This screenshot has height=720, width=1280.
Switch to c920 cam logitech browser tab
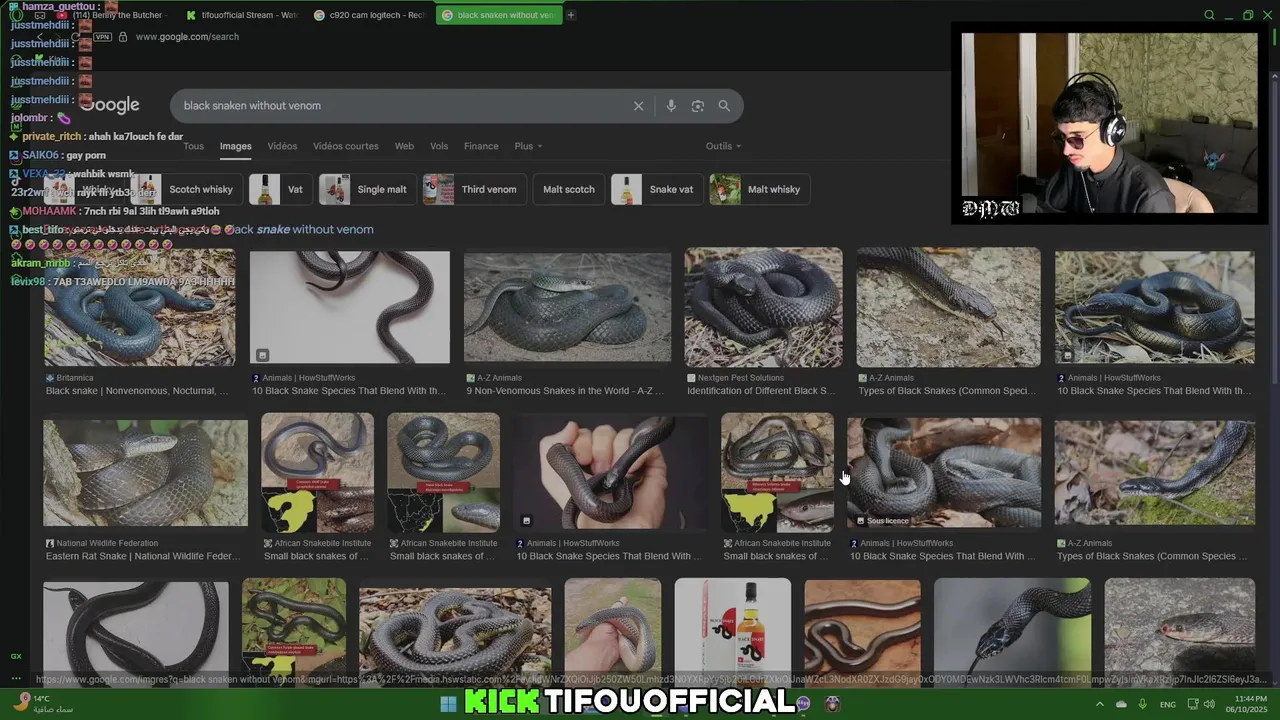pos(370,15)
